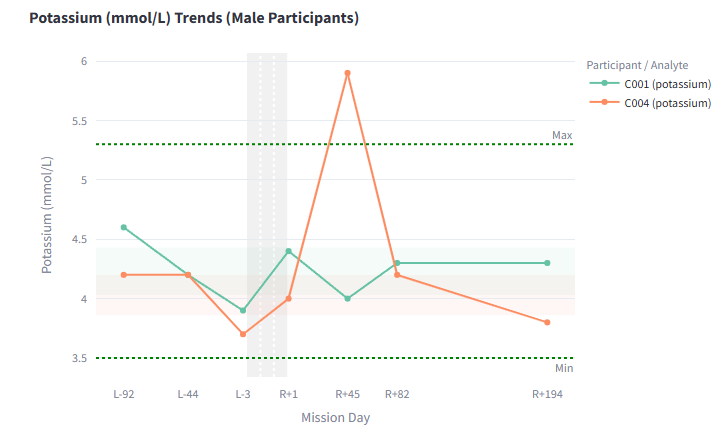Click the Max reference line label
The height and width of the screenshot is (436, 727).
point(562,135)
